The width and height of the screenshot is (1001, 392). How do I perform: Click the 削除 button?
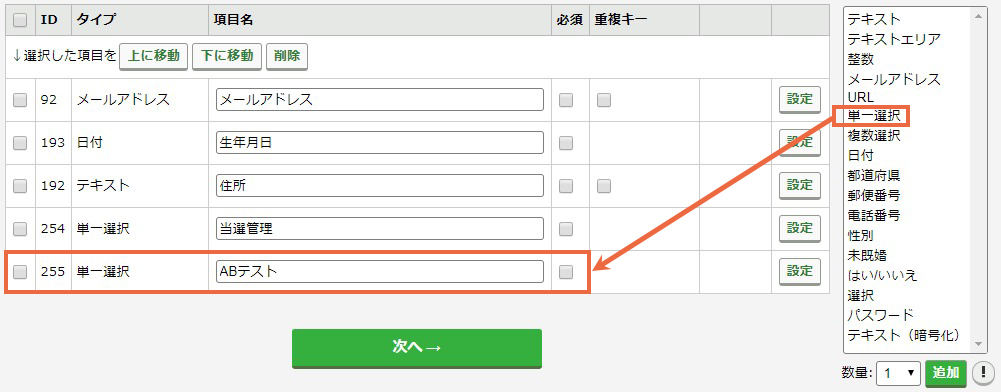pos(287,56)
